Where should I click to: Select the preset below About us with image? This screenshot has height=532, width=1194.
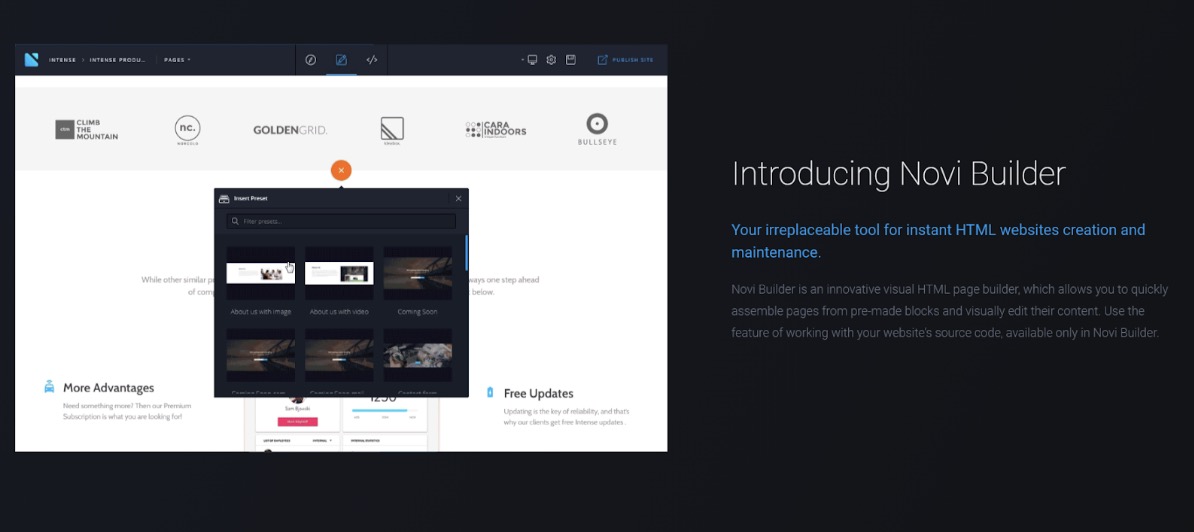tap(260, 355)
